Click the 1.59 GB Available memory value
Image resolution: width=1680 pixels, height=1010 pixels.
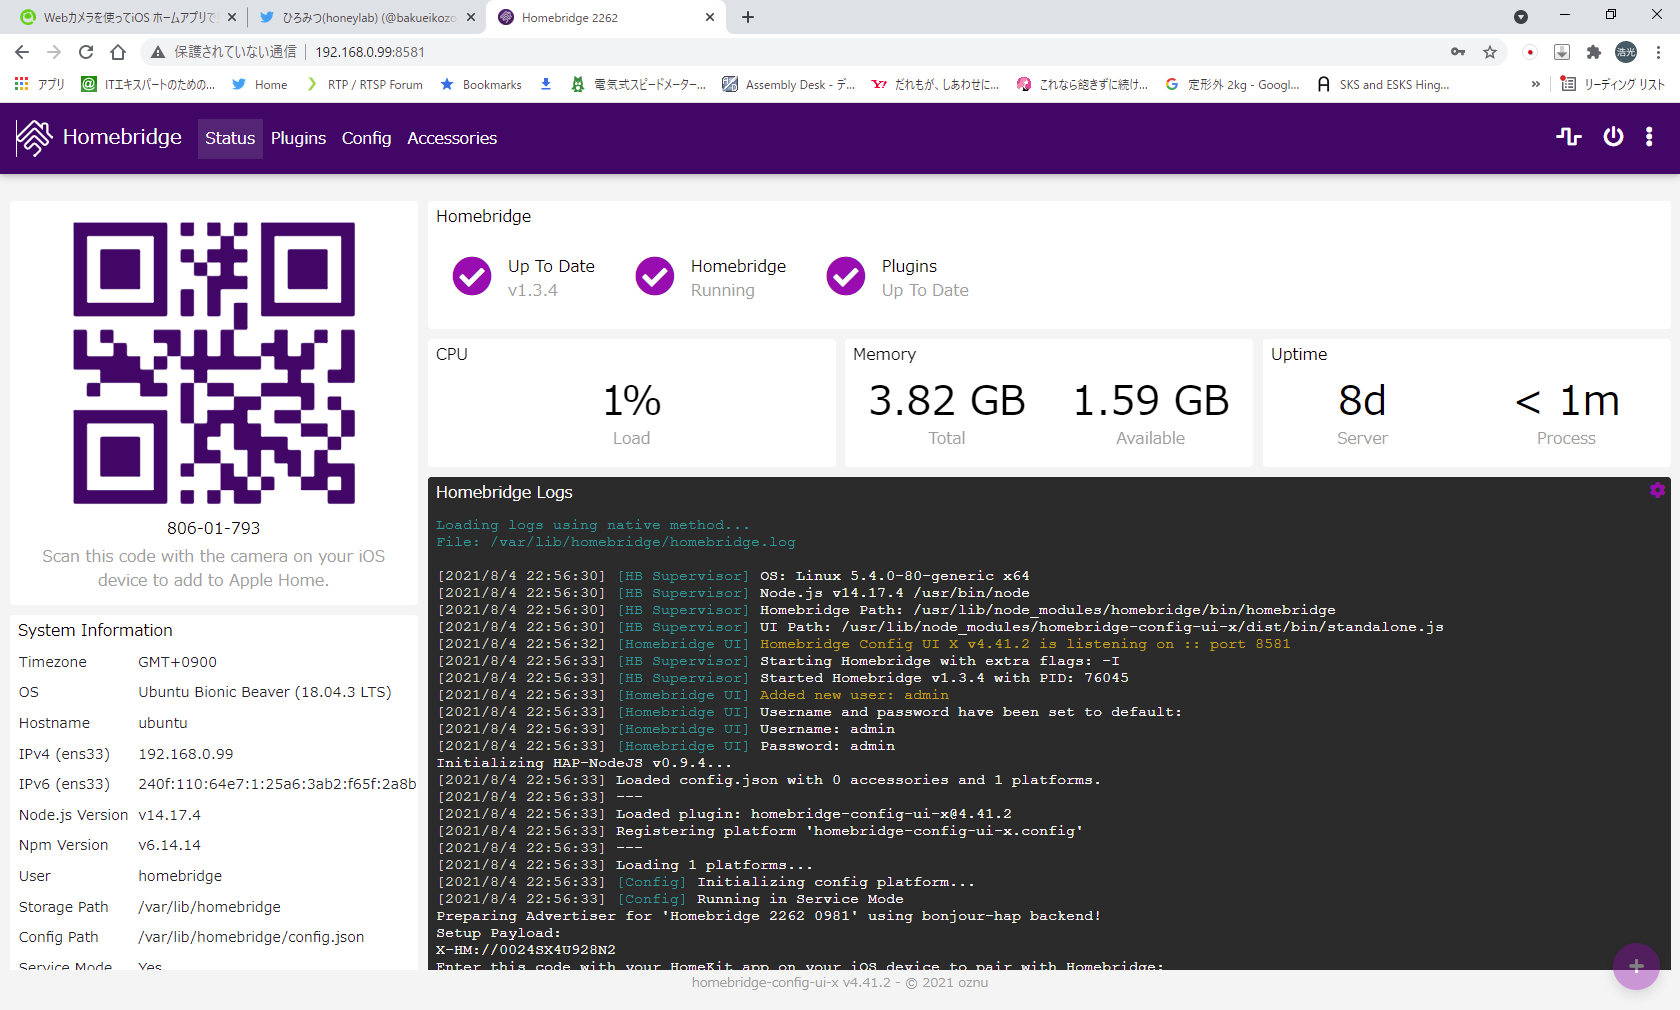1151,401
